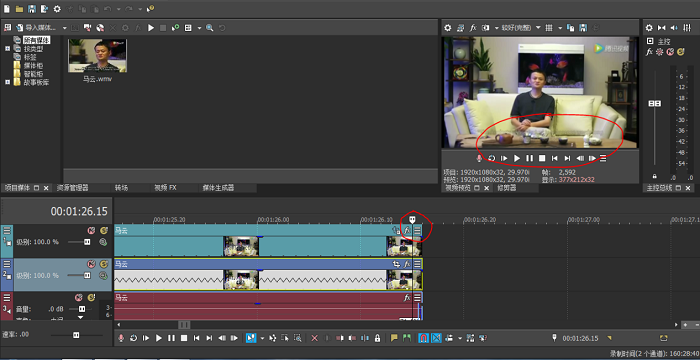Screen dimensions: 700x360
Task: Select the 所有媒体 tree item
Action: coord(36,40)
